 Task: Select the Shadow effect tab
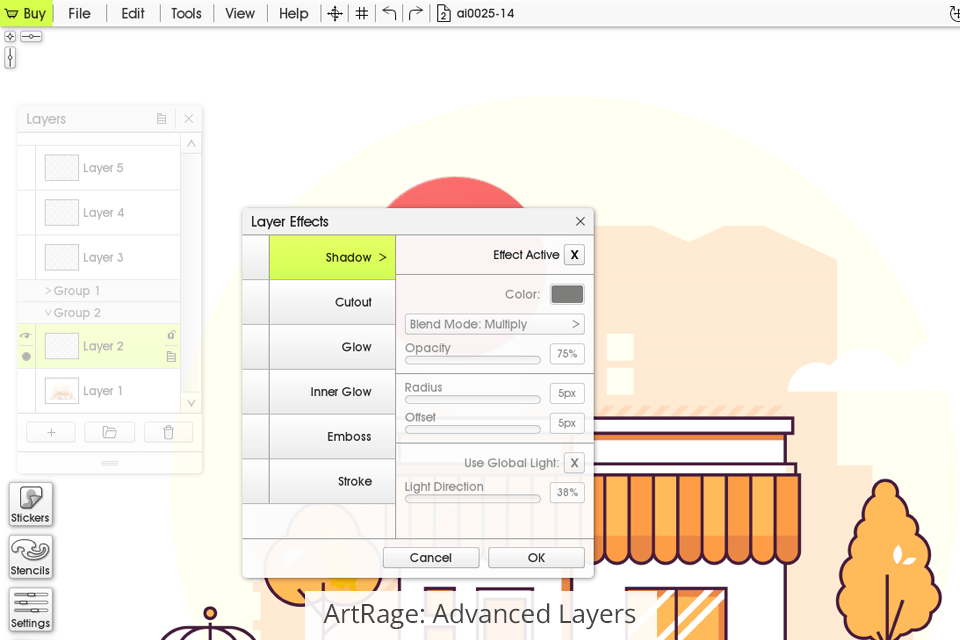332,257
